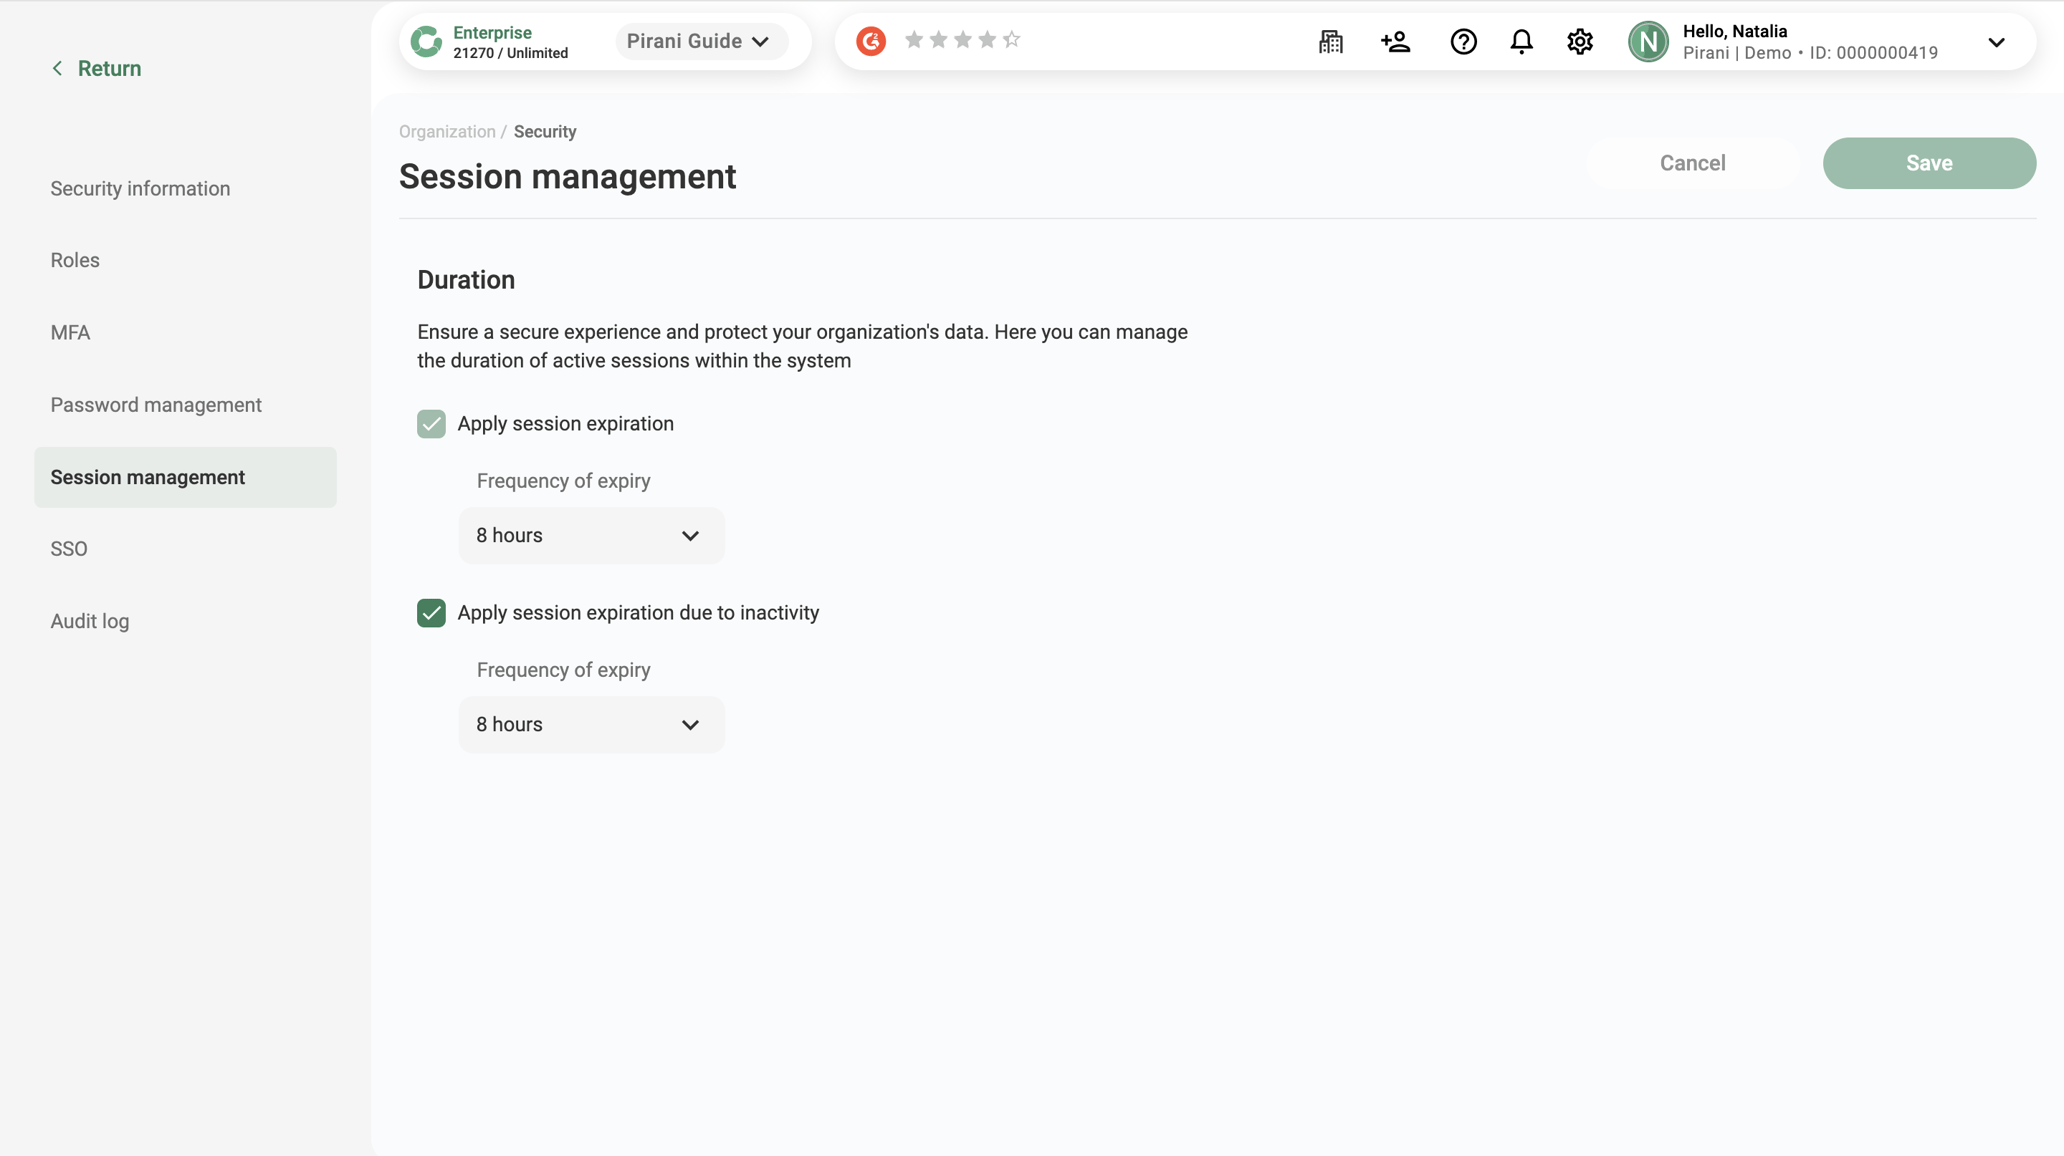Rate with the fifth star
This screenshot has width=2064, height=1156.
(x=1011, y=39)
